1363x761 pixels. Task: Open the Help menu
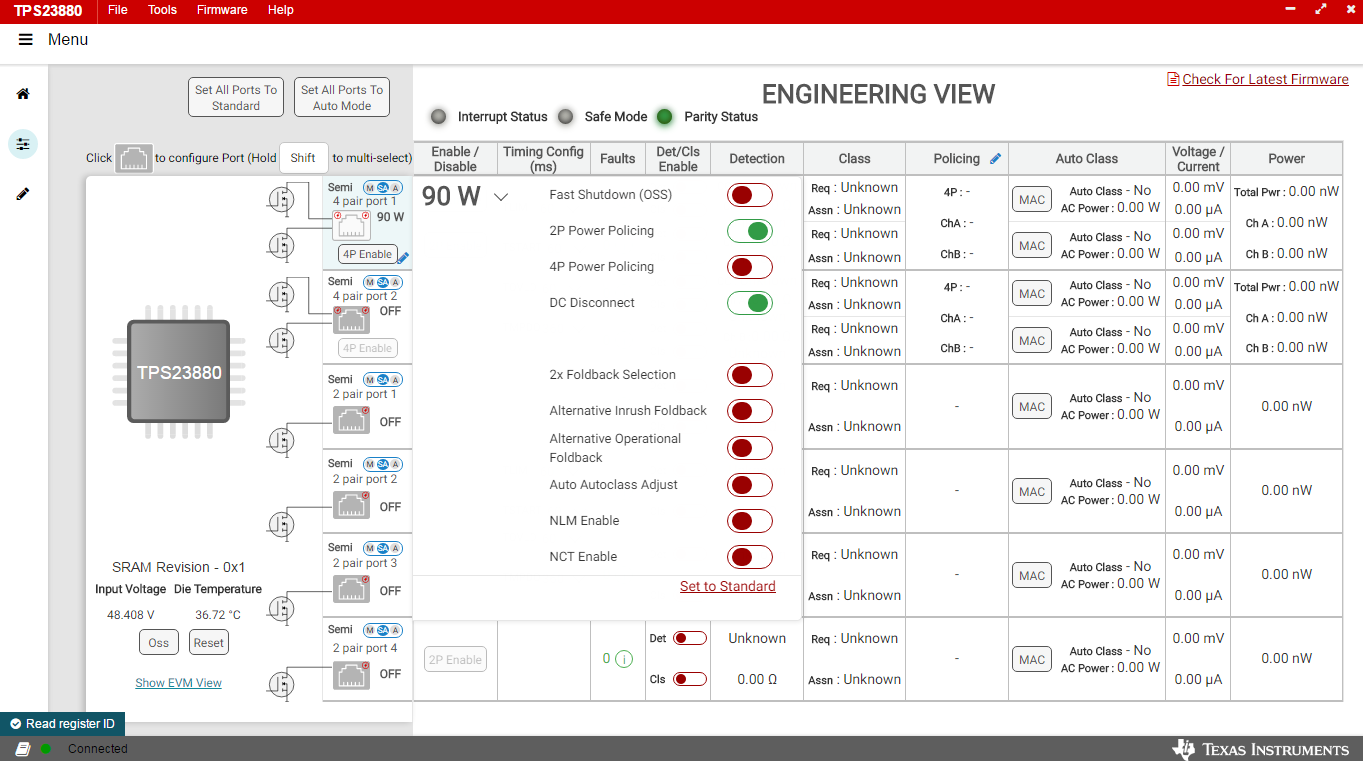(281, 10)
